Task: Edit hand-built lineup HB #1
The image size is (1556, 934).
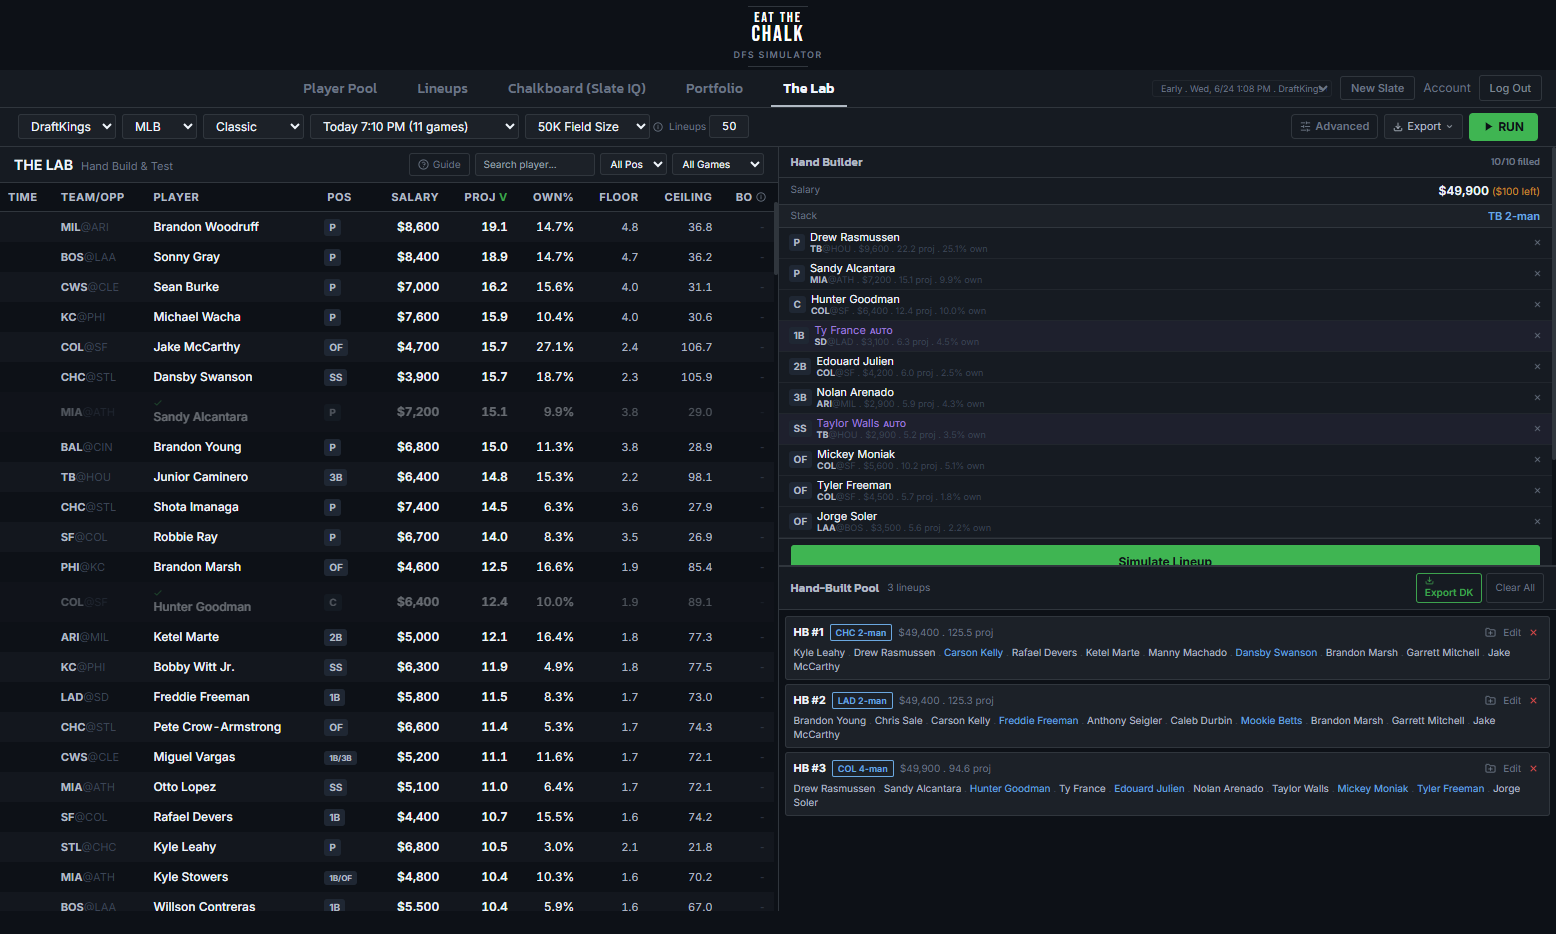Action: pos(1512,633)
